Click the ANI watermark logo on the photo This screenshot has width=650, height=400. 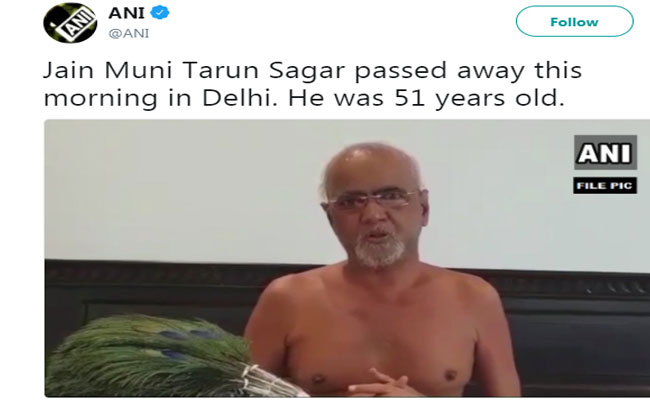(605, 152)
